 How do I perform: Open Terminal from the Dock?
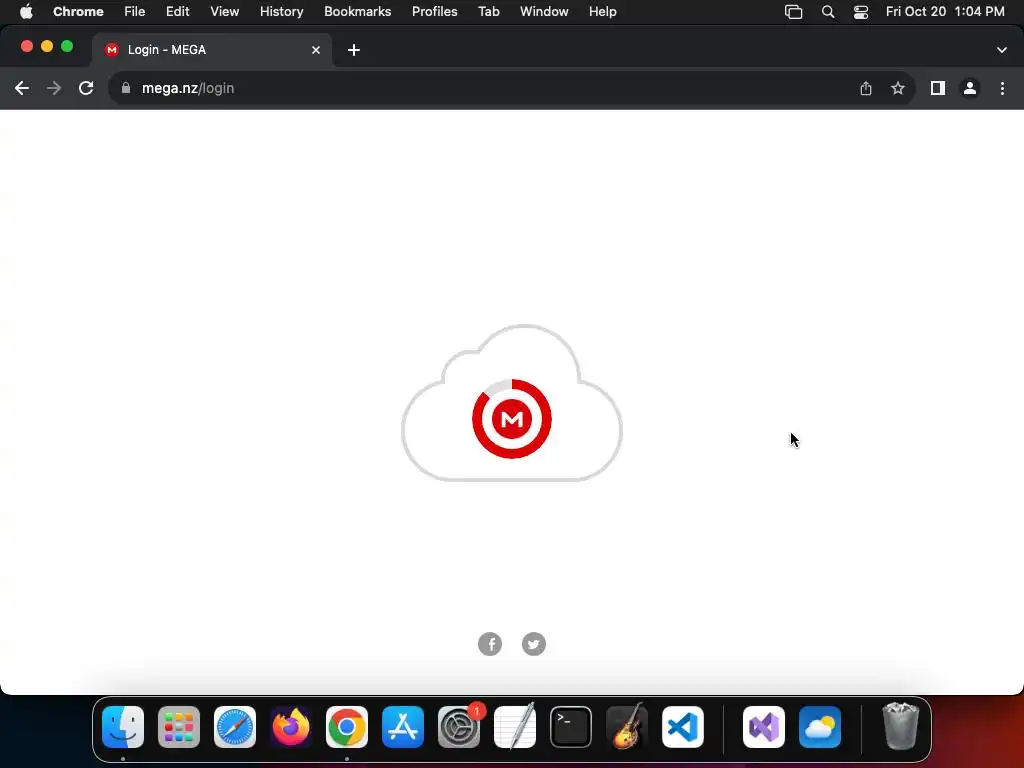click(571, 727)
